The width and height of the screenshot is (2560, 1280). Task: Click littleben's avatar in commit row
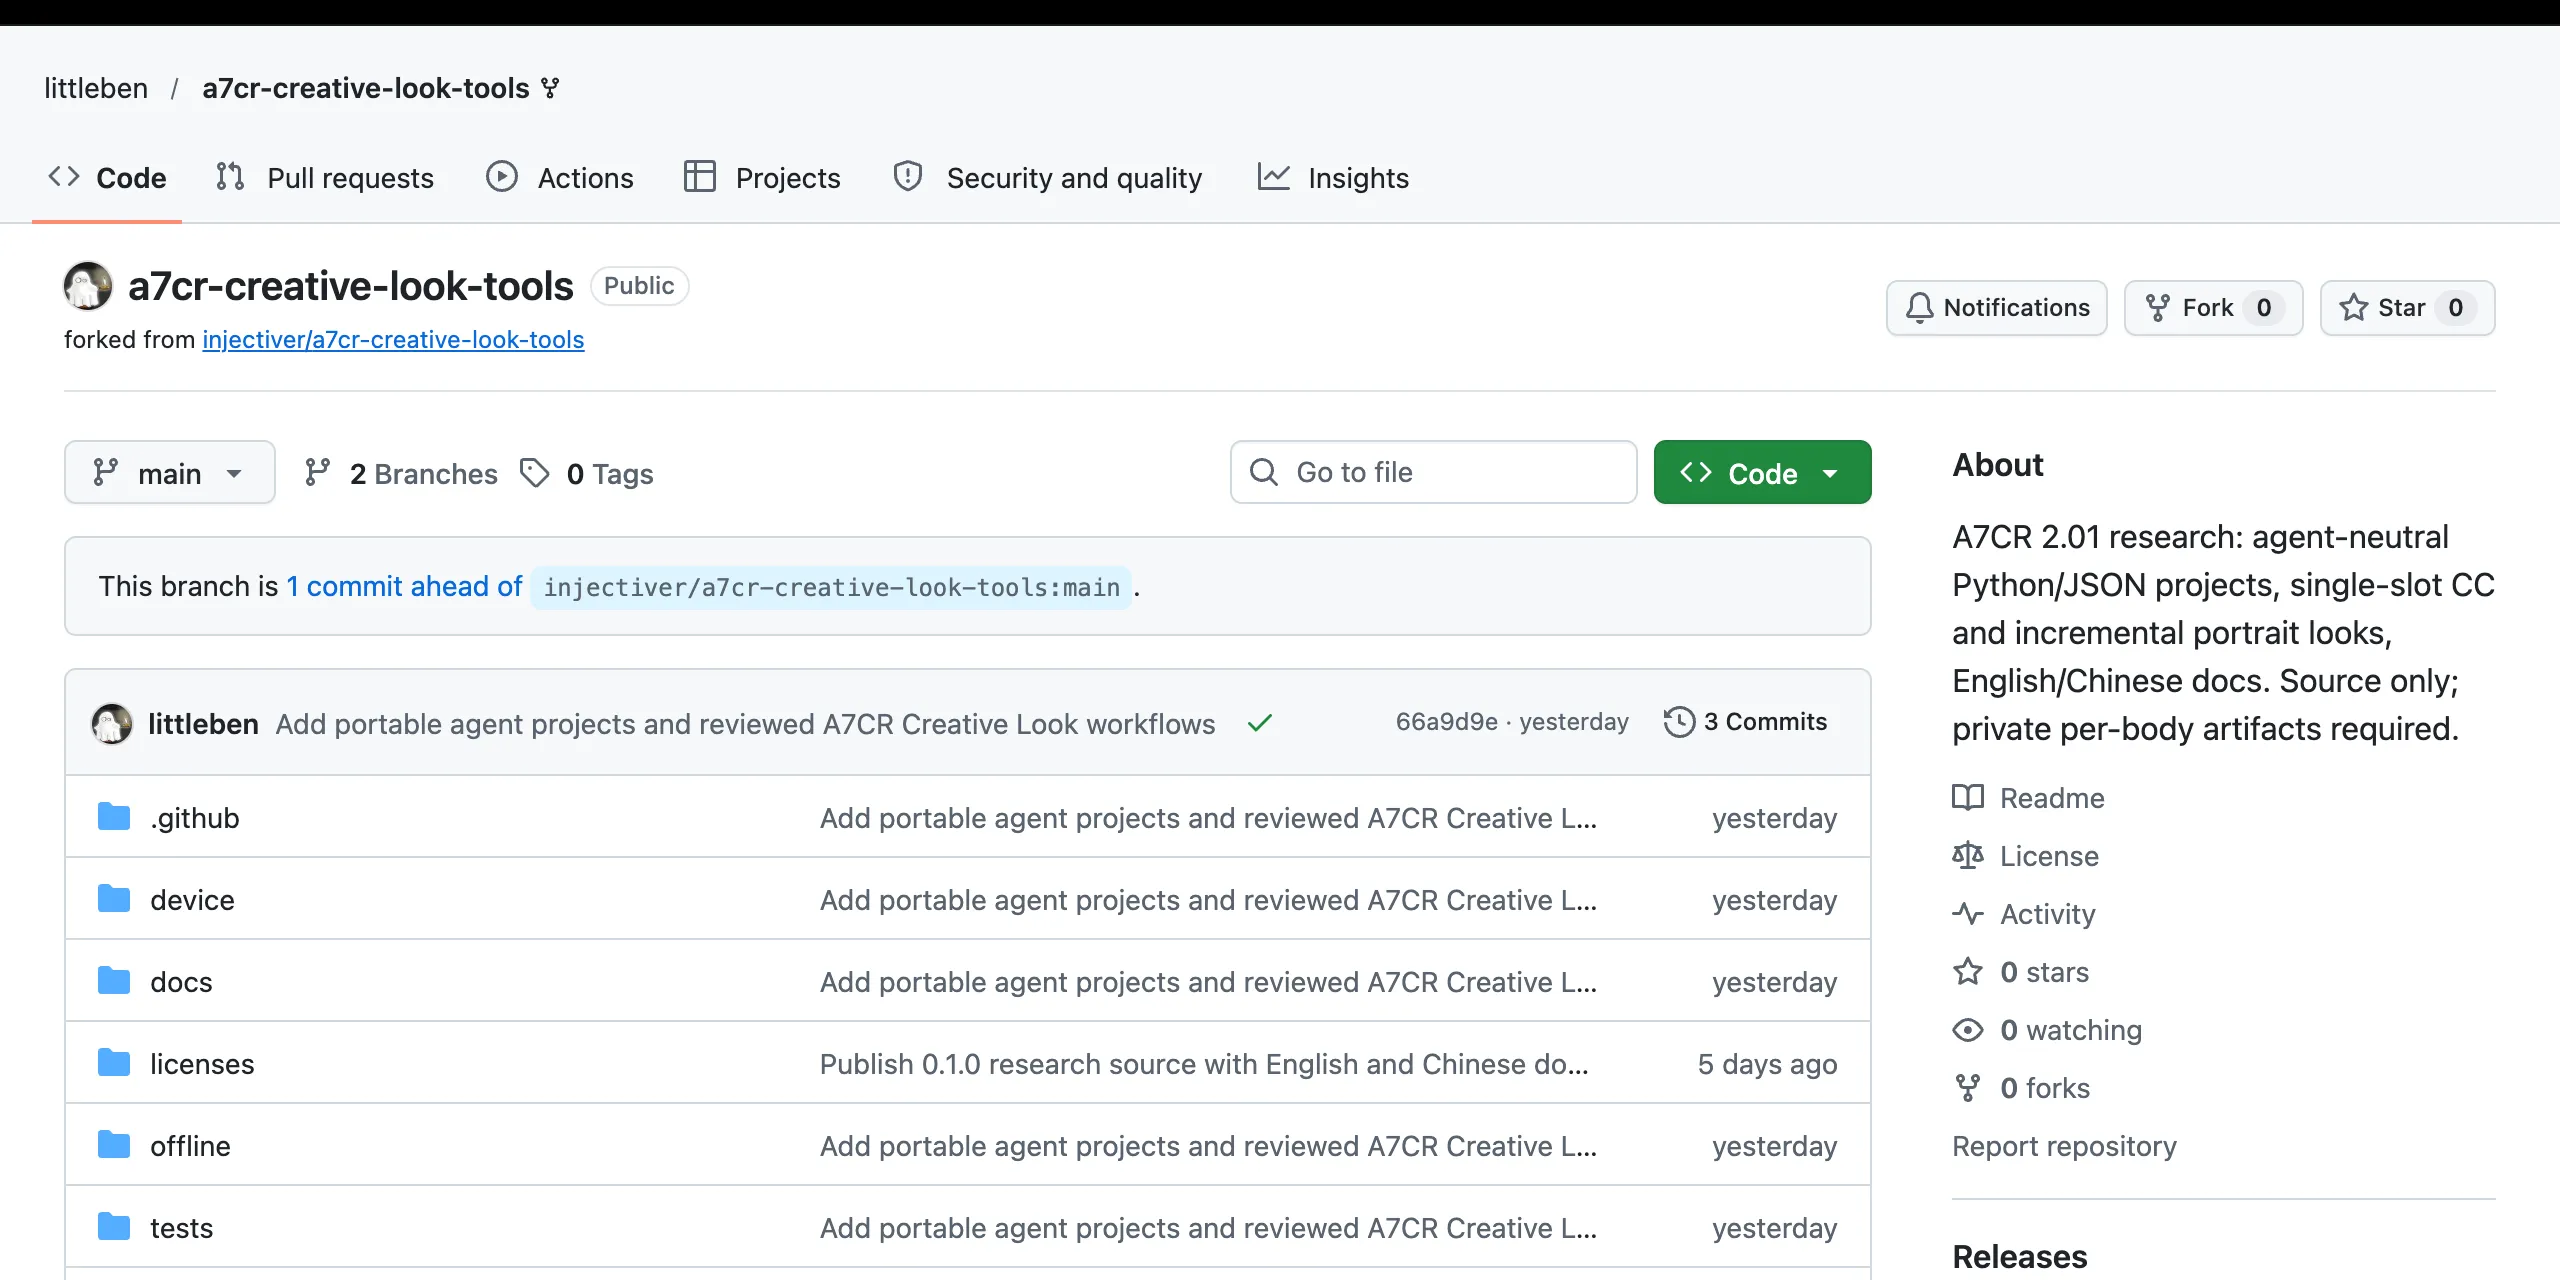[x=112, y=723]
